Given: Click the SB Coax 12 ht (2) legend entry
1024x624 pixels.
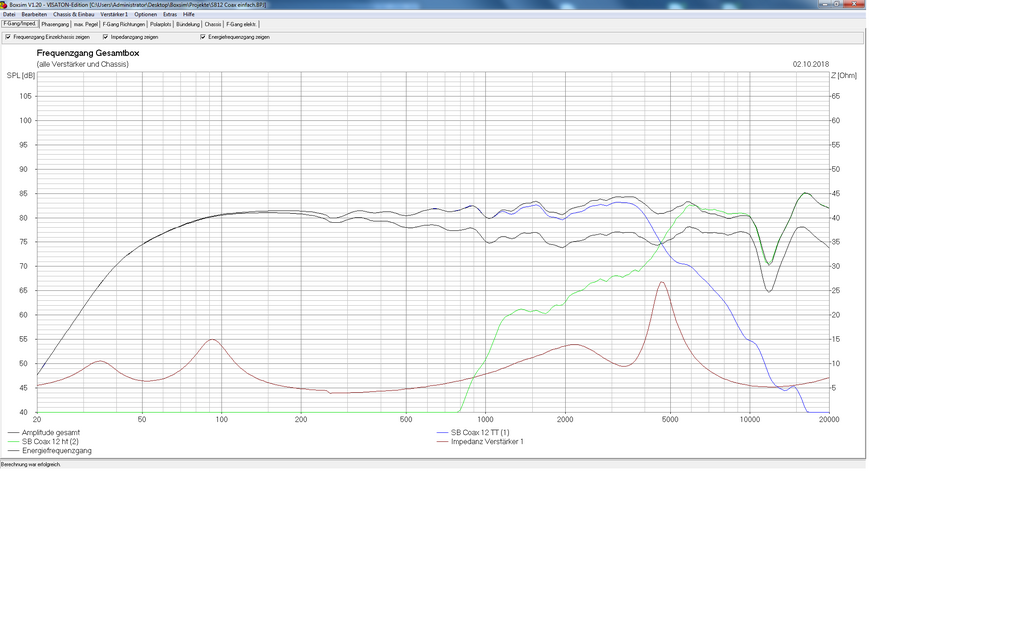Looking at the screenshot, I should 43,442.
